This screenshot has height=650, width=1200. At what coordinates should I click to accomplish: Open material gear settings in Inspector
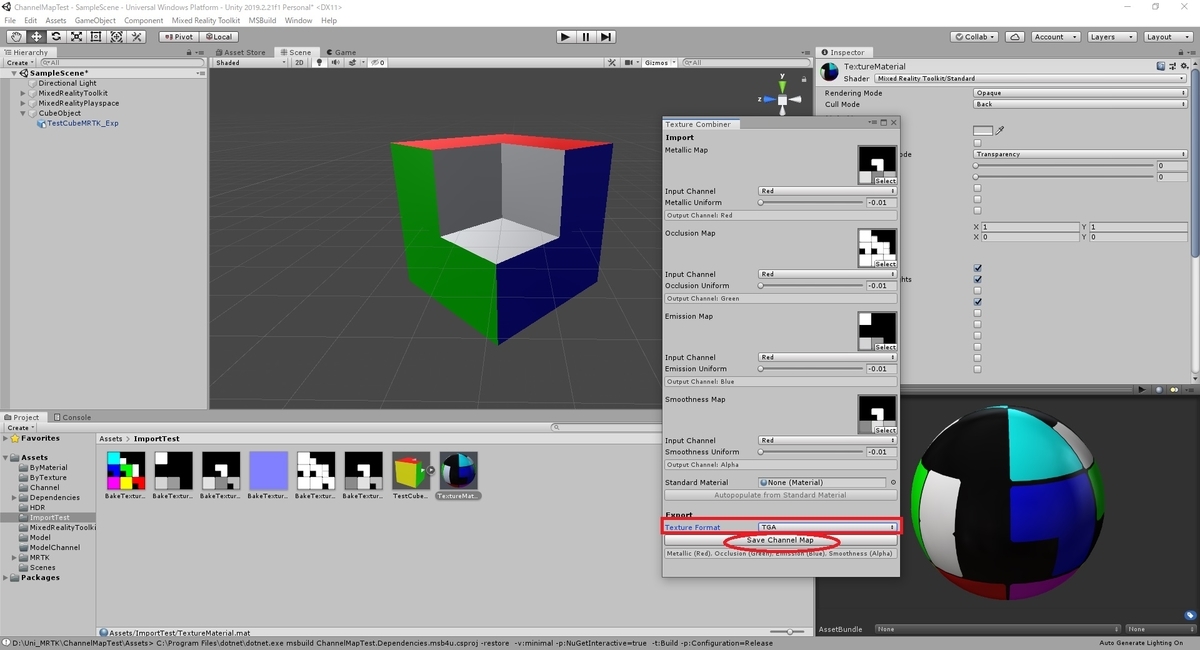(1184, 66)
